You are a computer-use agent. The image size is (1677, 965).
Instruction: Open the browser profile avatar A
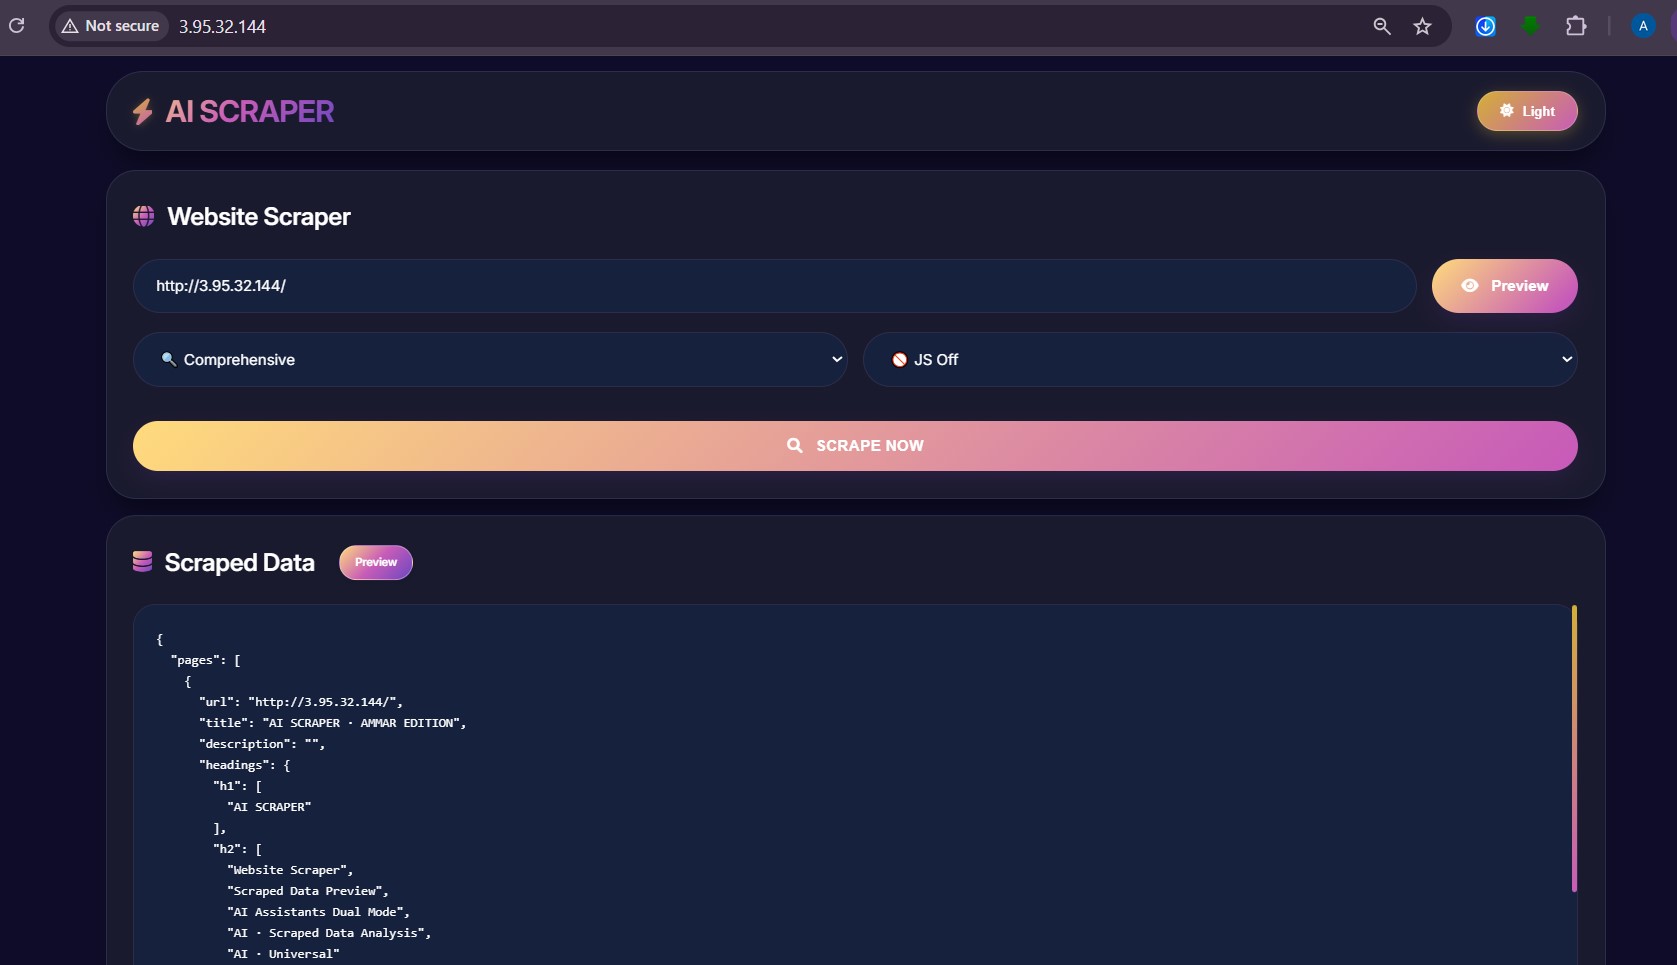(1643, 26)
